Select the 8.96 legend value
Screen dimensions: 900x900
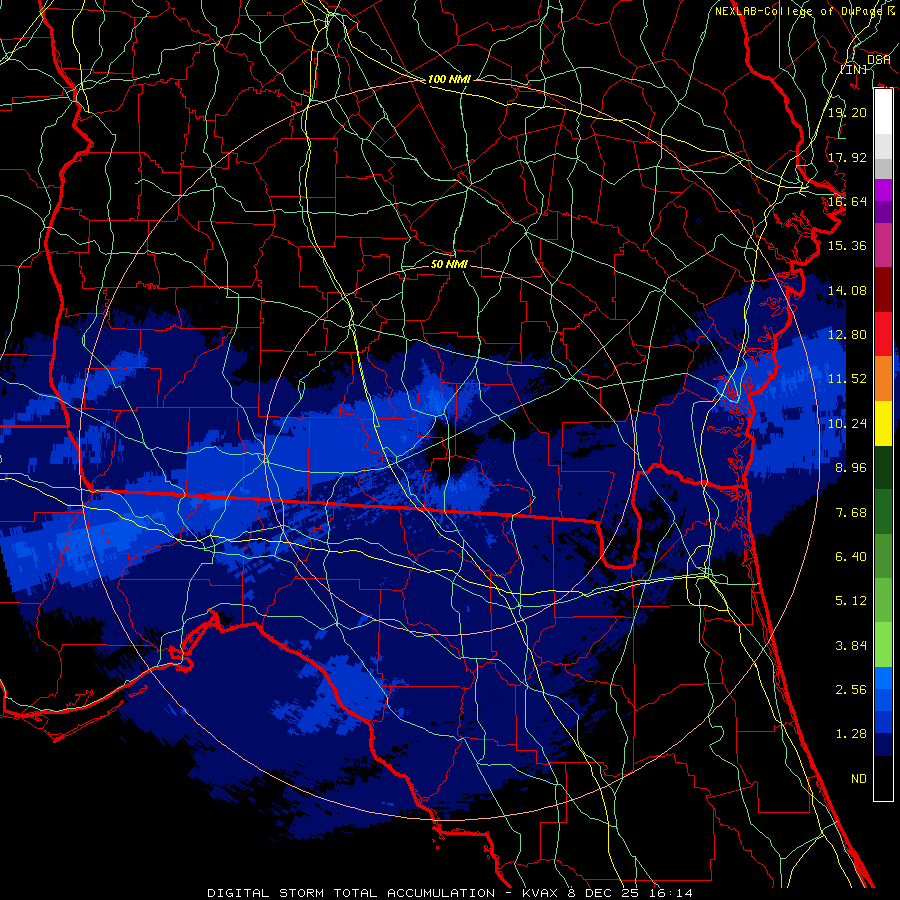point(851,468)
